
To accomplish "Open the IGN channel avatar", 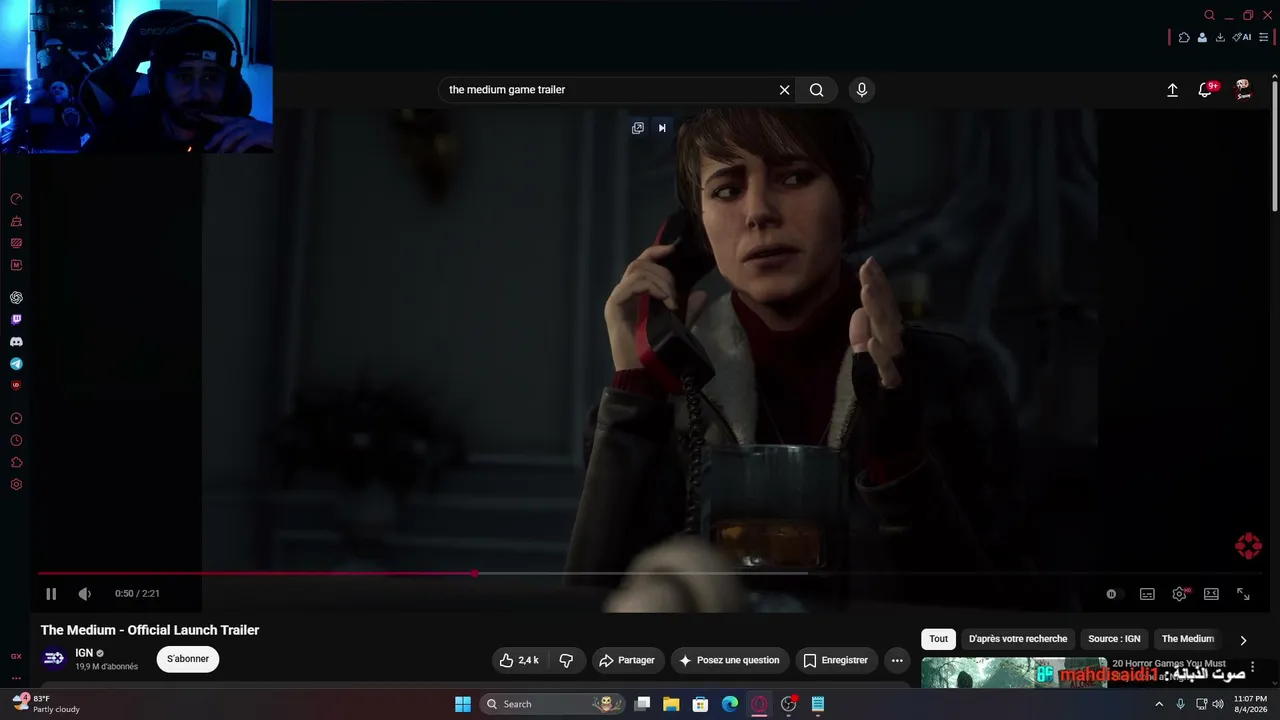I will [54, 658].
